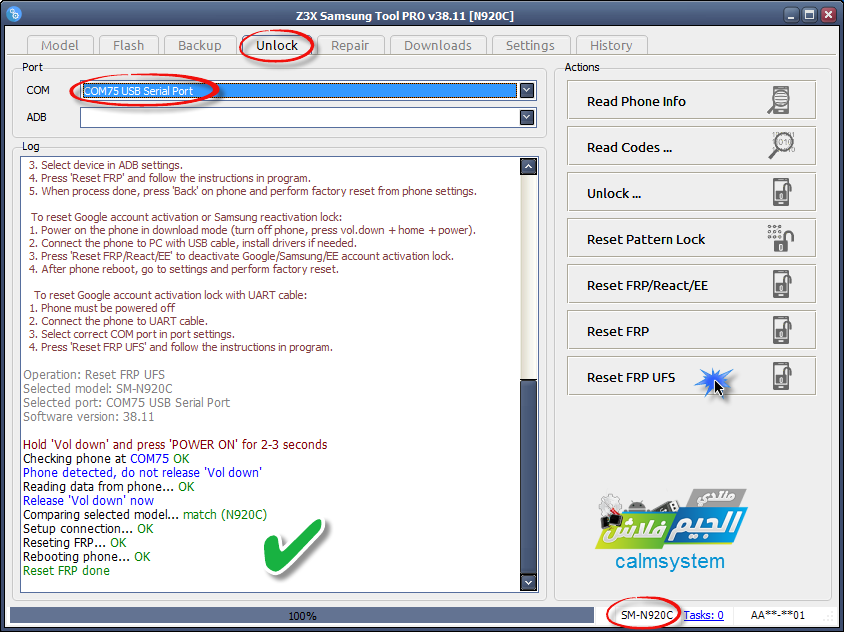The image size is (844, 632).
Task: Minimize the Z3X Samsung Tool window
Action: click(x=791, y=15)
